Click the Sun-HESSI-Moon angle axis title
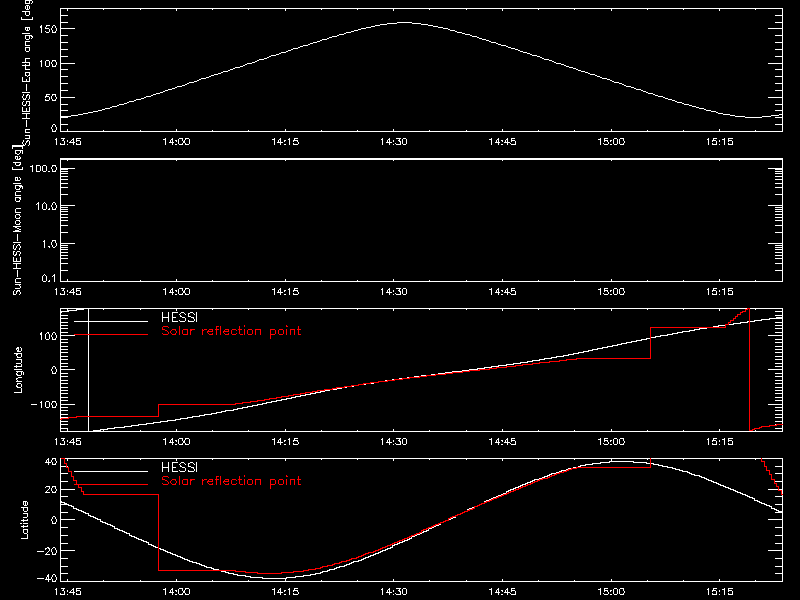 (17, 220)
